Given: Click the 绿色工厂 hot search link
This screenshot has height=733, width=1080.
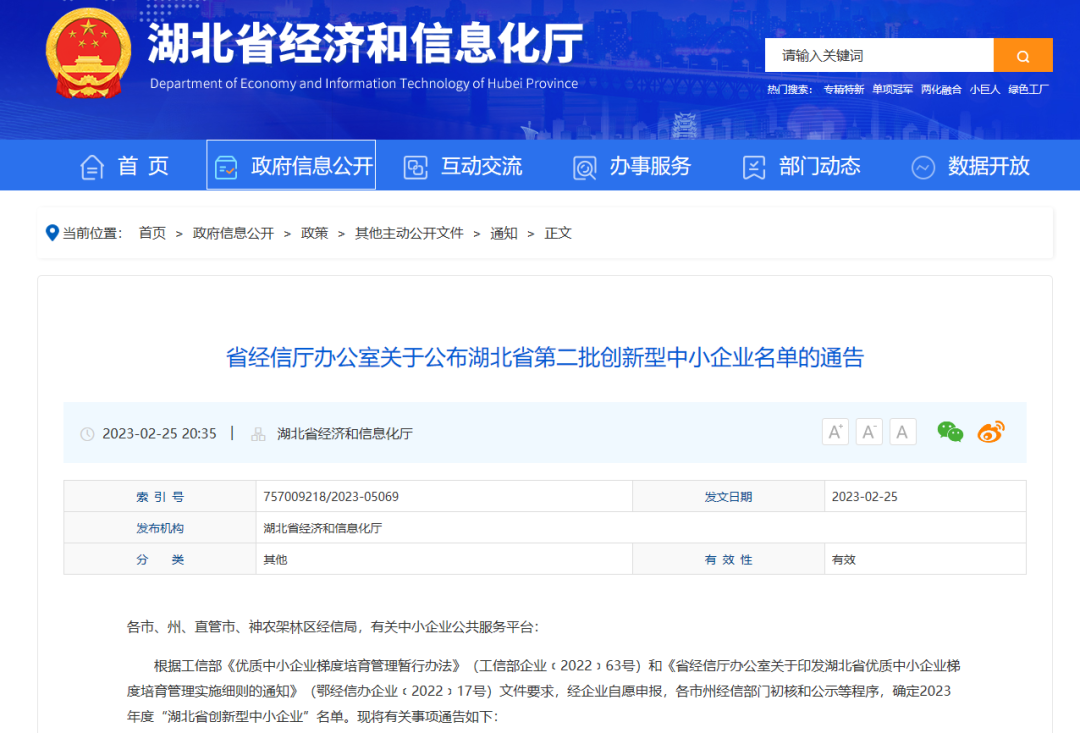Looking at the screenshot, I should [1028, 90].
